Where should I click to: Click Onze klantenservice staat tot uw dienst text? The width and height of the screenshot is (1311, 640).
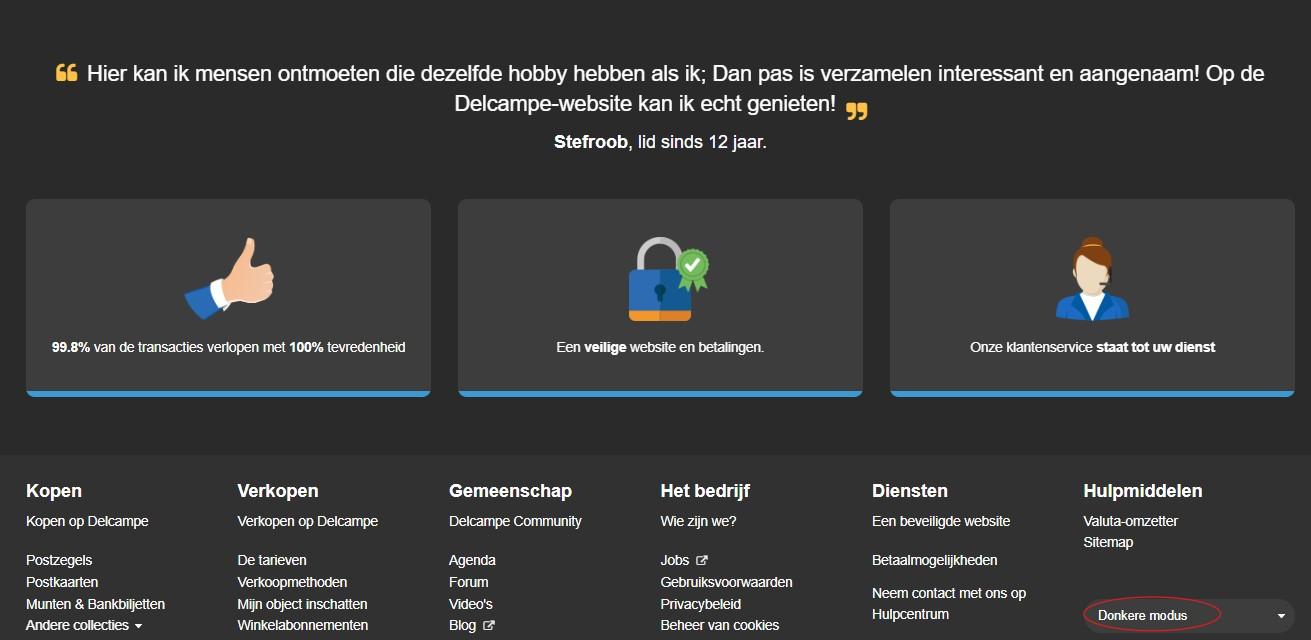pyautogui.click(x=1093, y=348)
